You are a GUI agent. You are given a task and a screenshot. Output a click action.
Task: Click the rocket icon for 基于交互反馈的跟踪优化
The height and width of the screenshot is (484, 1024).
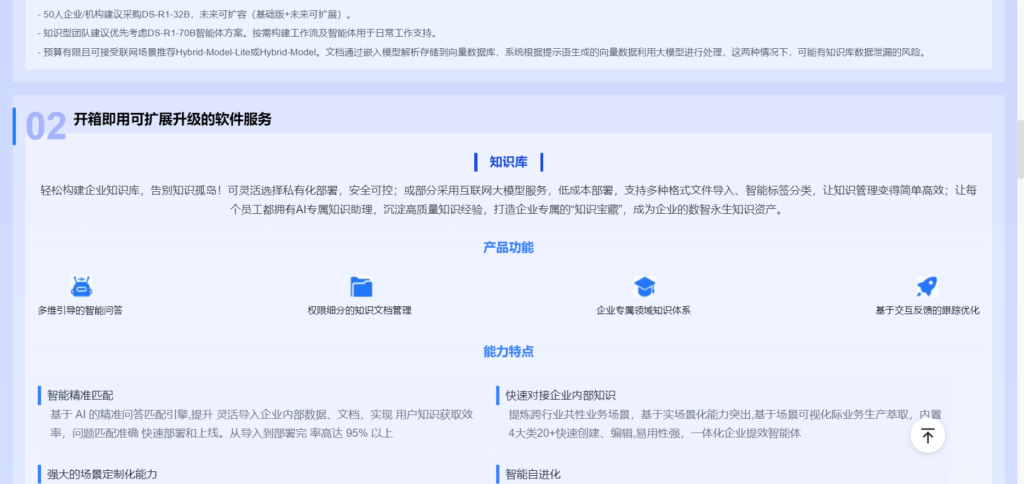927,286
